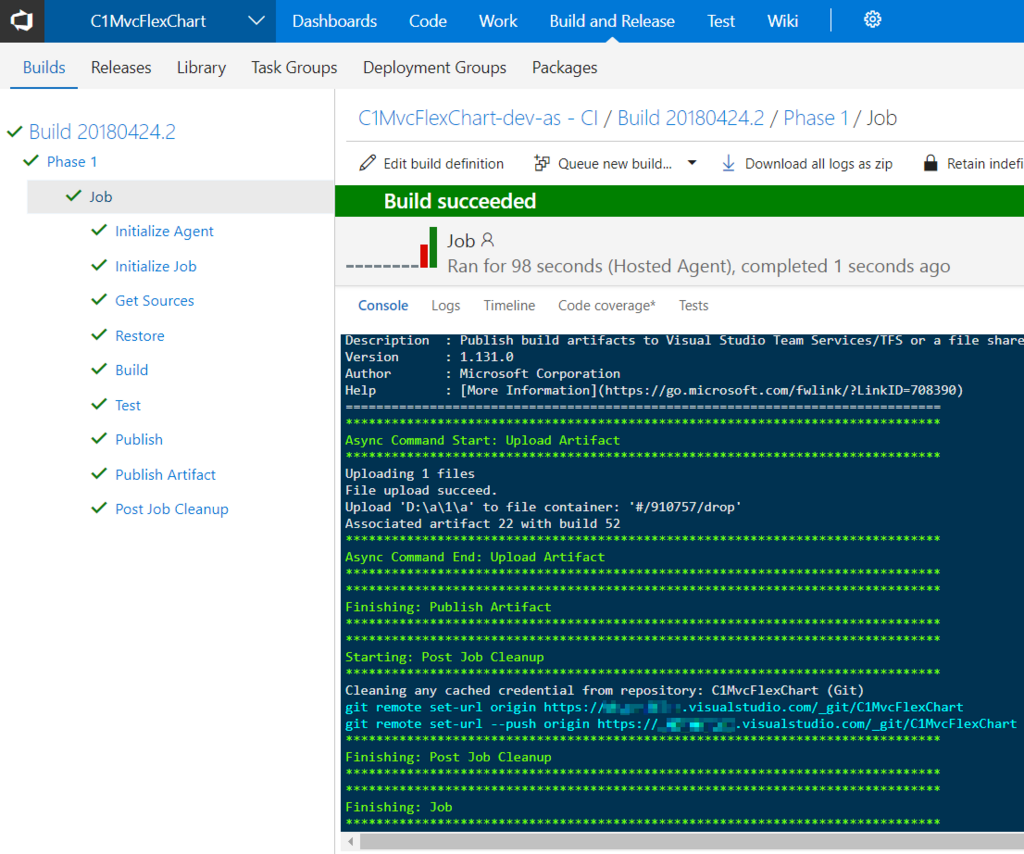This screenshot has height=854, width=1024.
Task: Expand the C1MvcFlexChart project dropdown chevron
Action: tap(257, 21)
